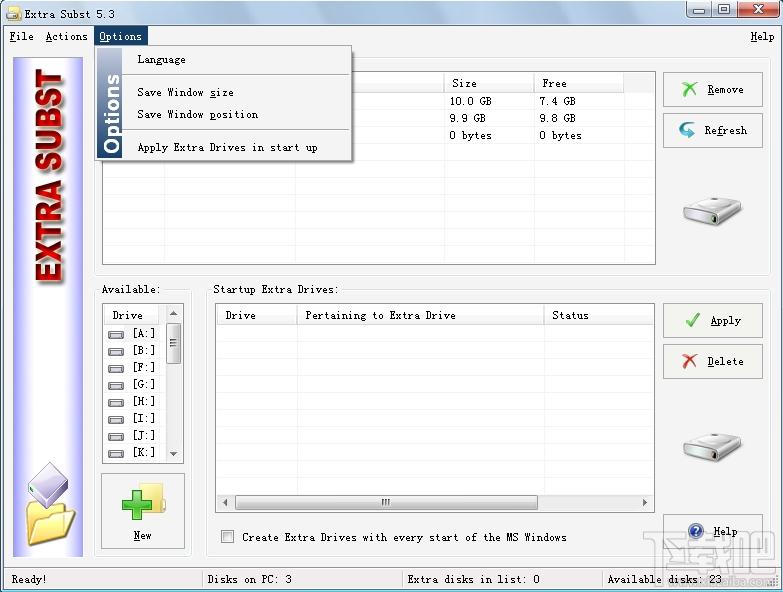Select drive icon for [K:]
Screen dimensions: 783x592
click(x=116, y=453)
